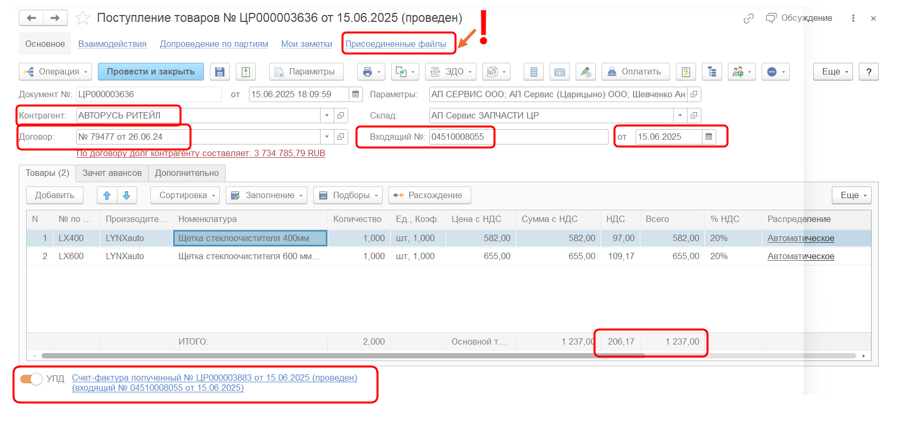
Task: Open the Присоединенные файлы section
Action: click(x=395, y=44)
